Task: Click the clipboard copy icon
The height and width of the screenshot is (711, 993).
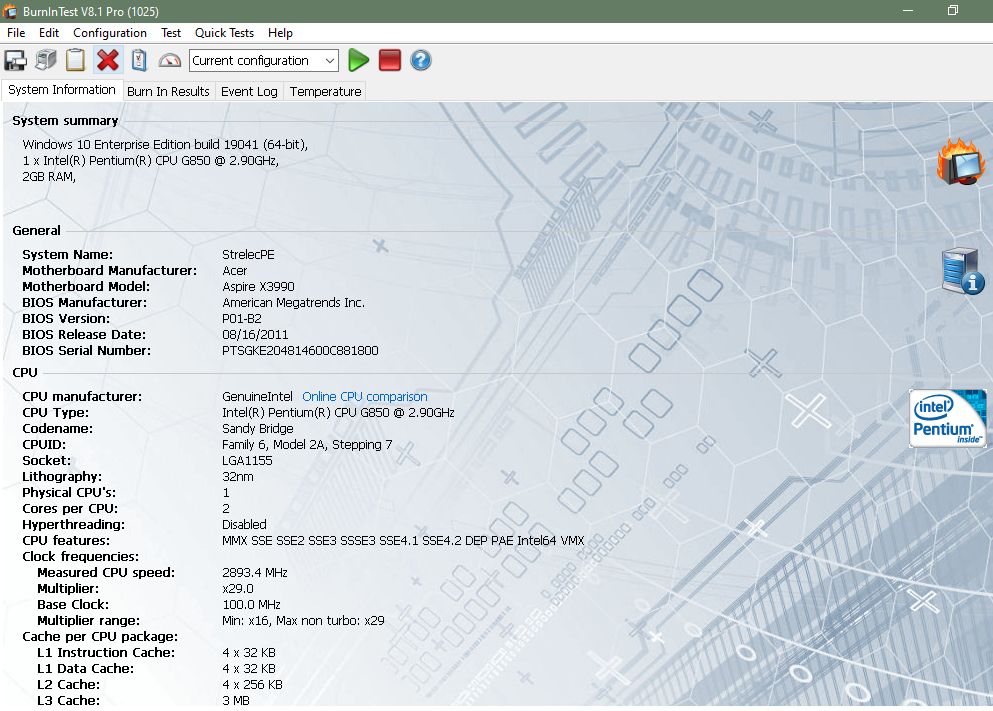Action: click(75, 61)
